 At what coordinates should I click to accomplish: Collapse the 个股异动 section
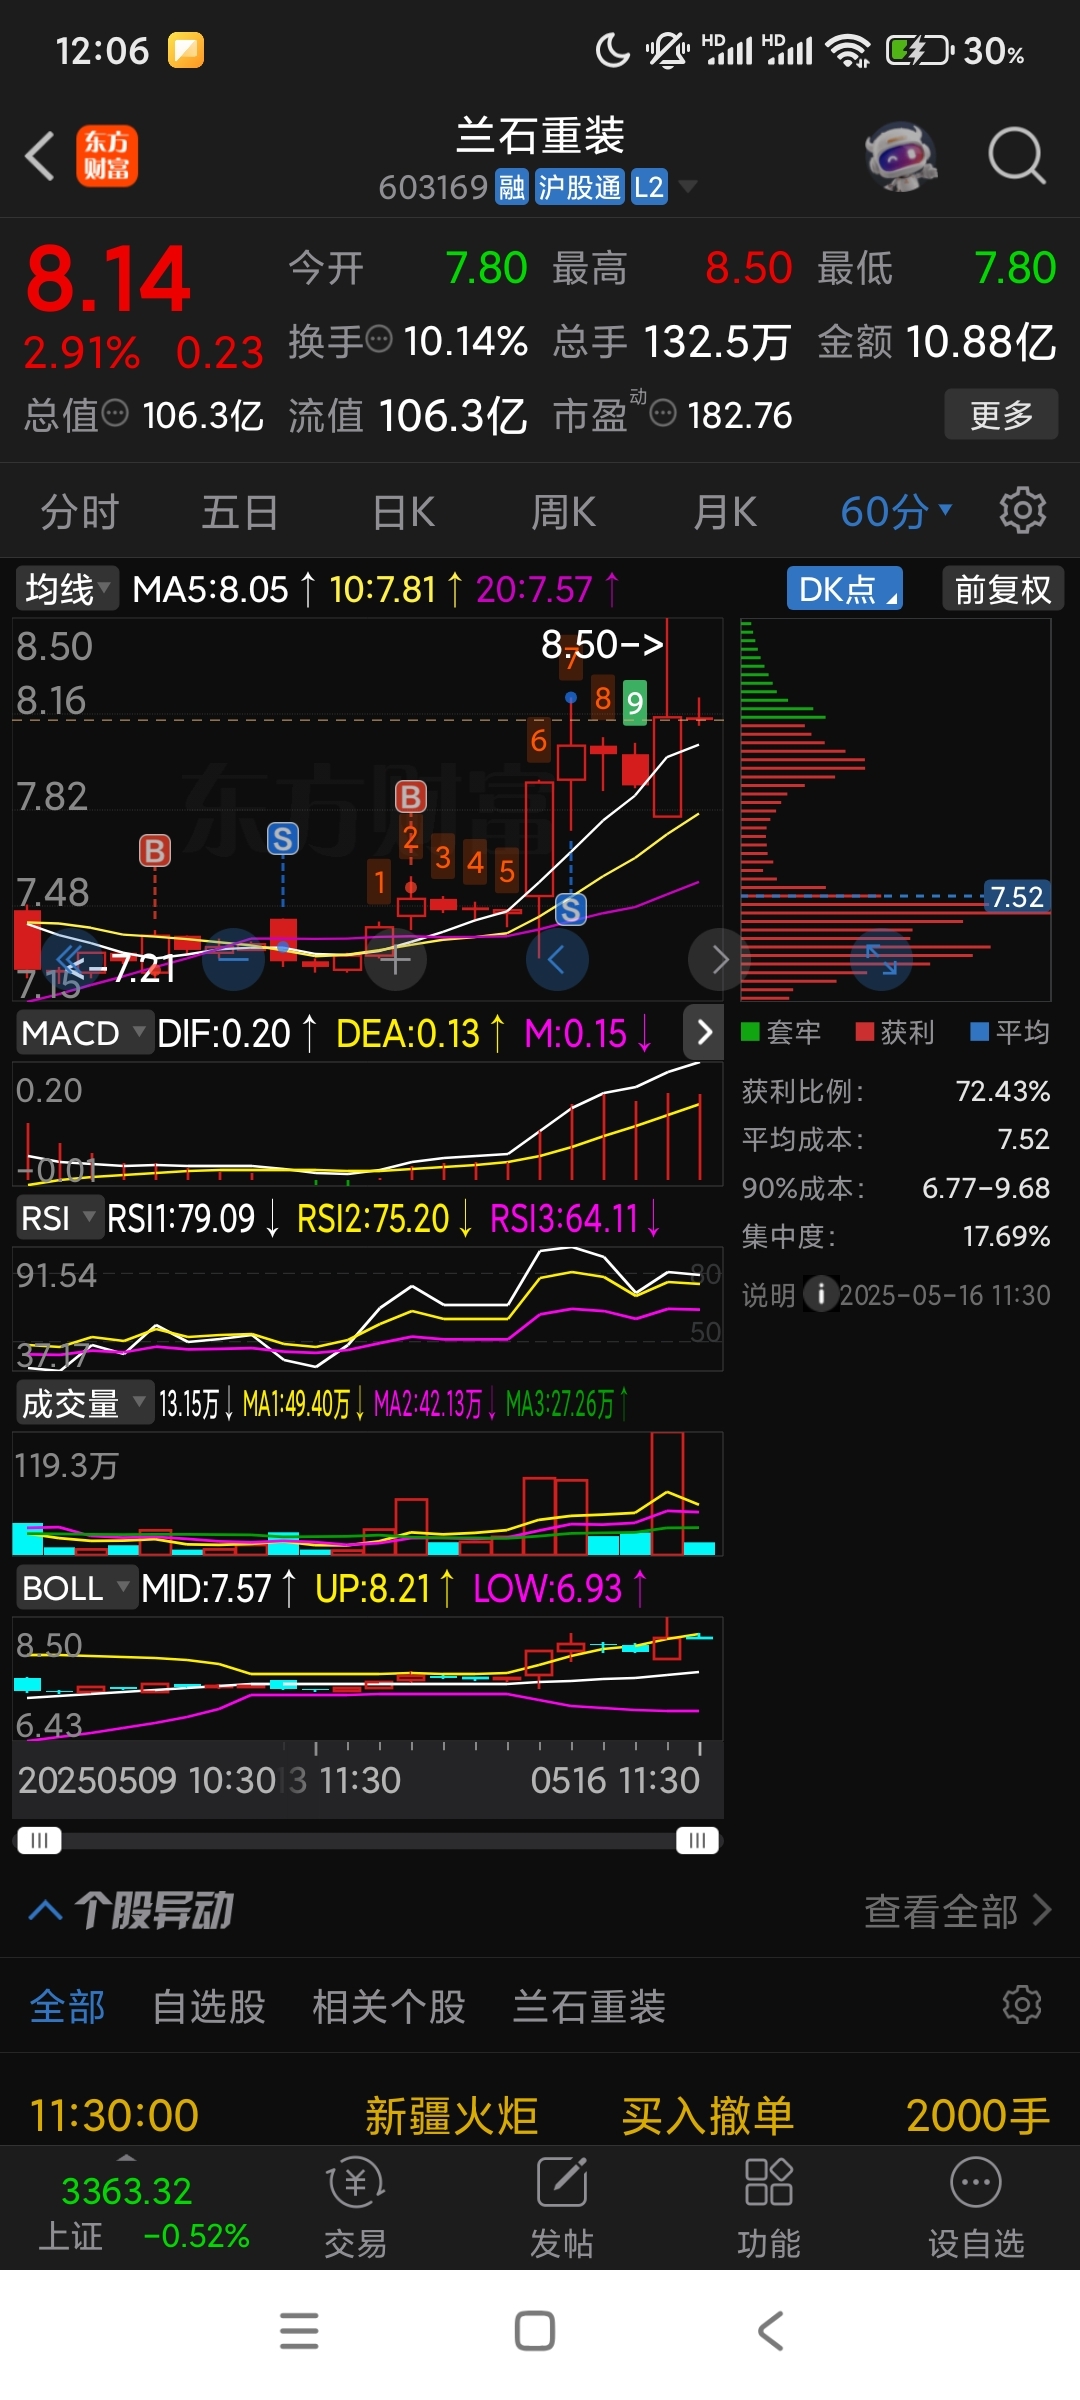[46, 1910]
